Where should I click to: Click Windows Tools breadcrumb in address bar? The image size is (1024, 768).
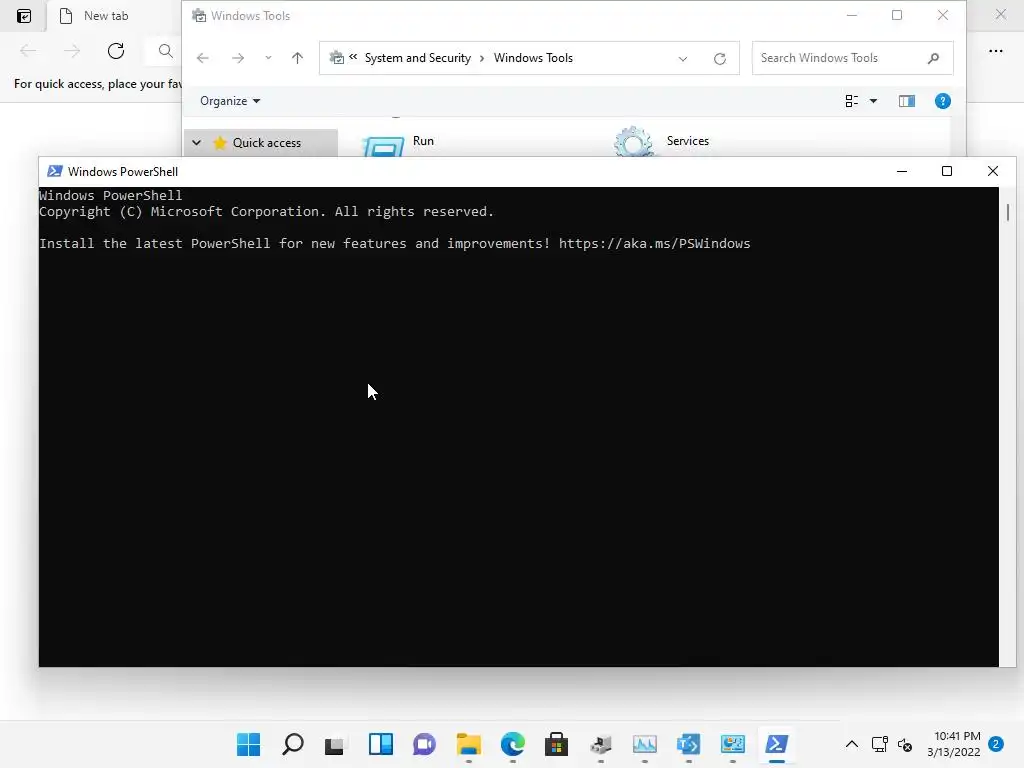533,58
